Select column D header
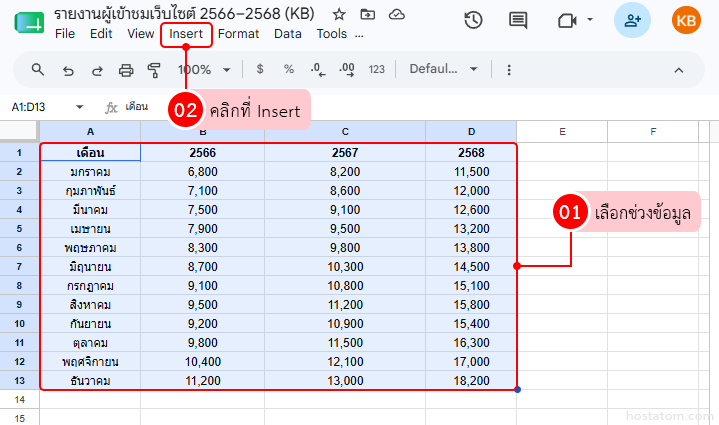This screenshot has width=719, height=425. 471,132
